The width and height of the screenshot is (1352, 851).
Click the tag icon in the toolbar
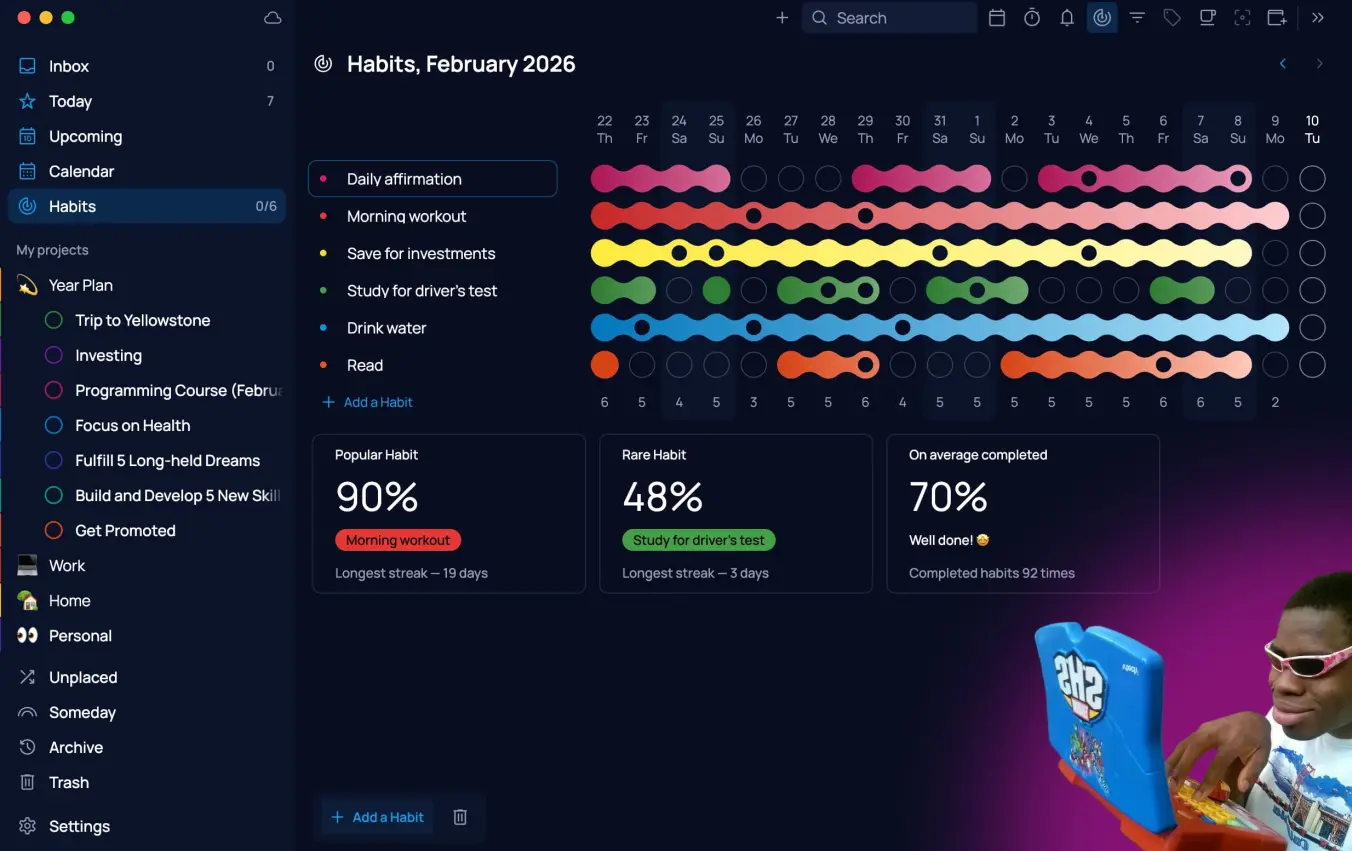tap(1172, 18)
